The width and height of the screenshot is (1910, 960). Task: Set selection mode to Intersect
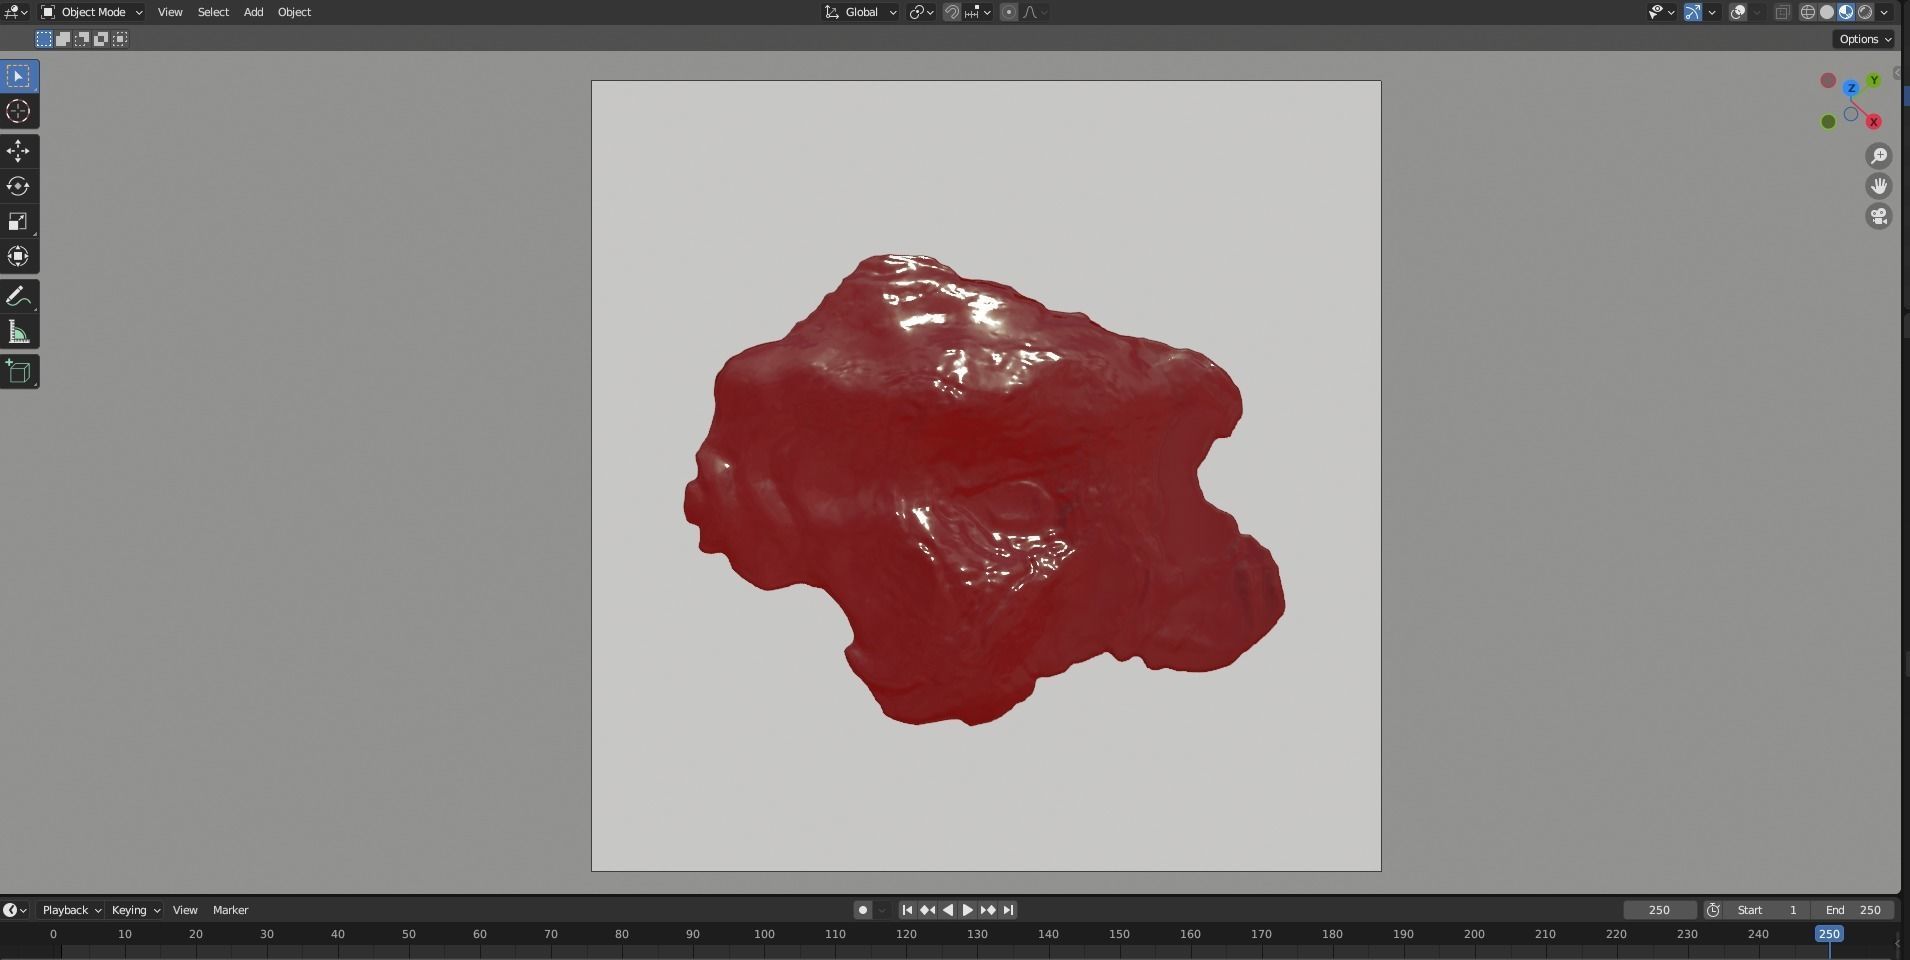click(x=120, y=39)
